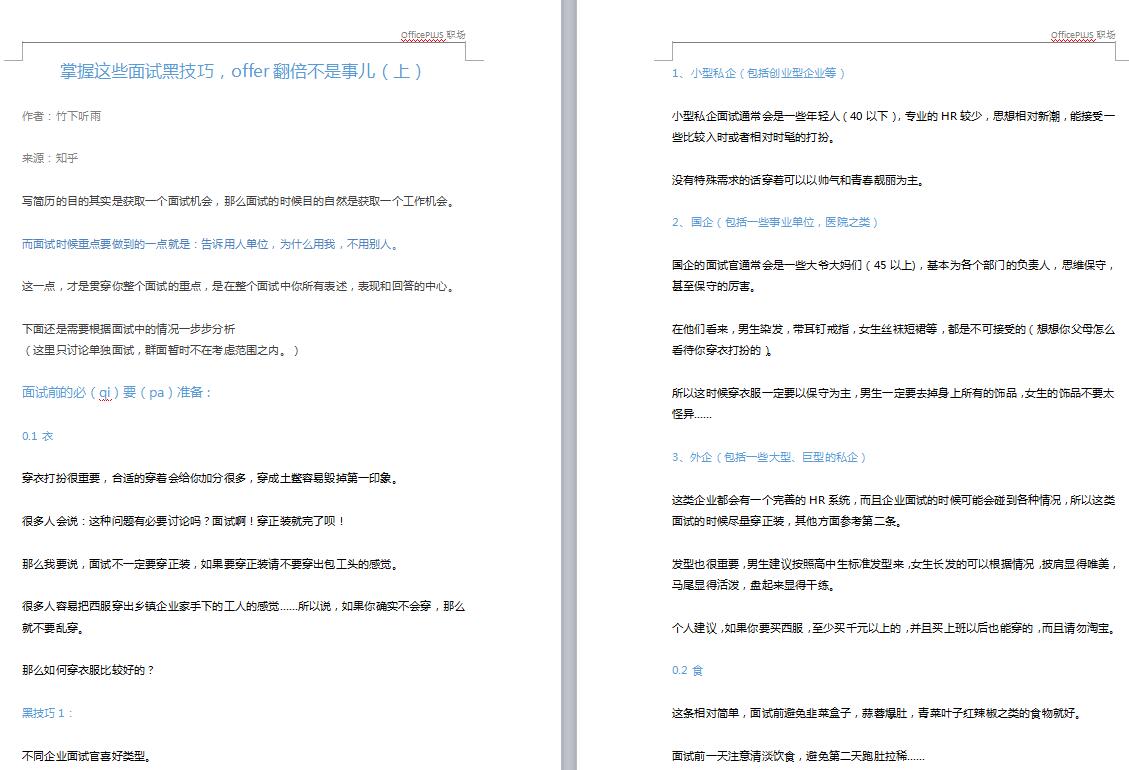Place cursor in paragraph starting 个人建议

[x=893, y=629]
